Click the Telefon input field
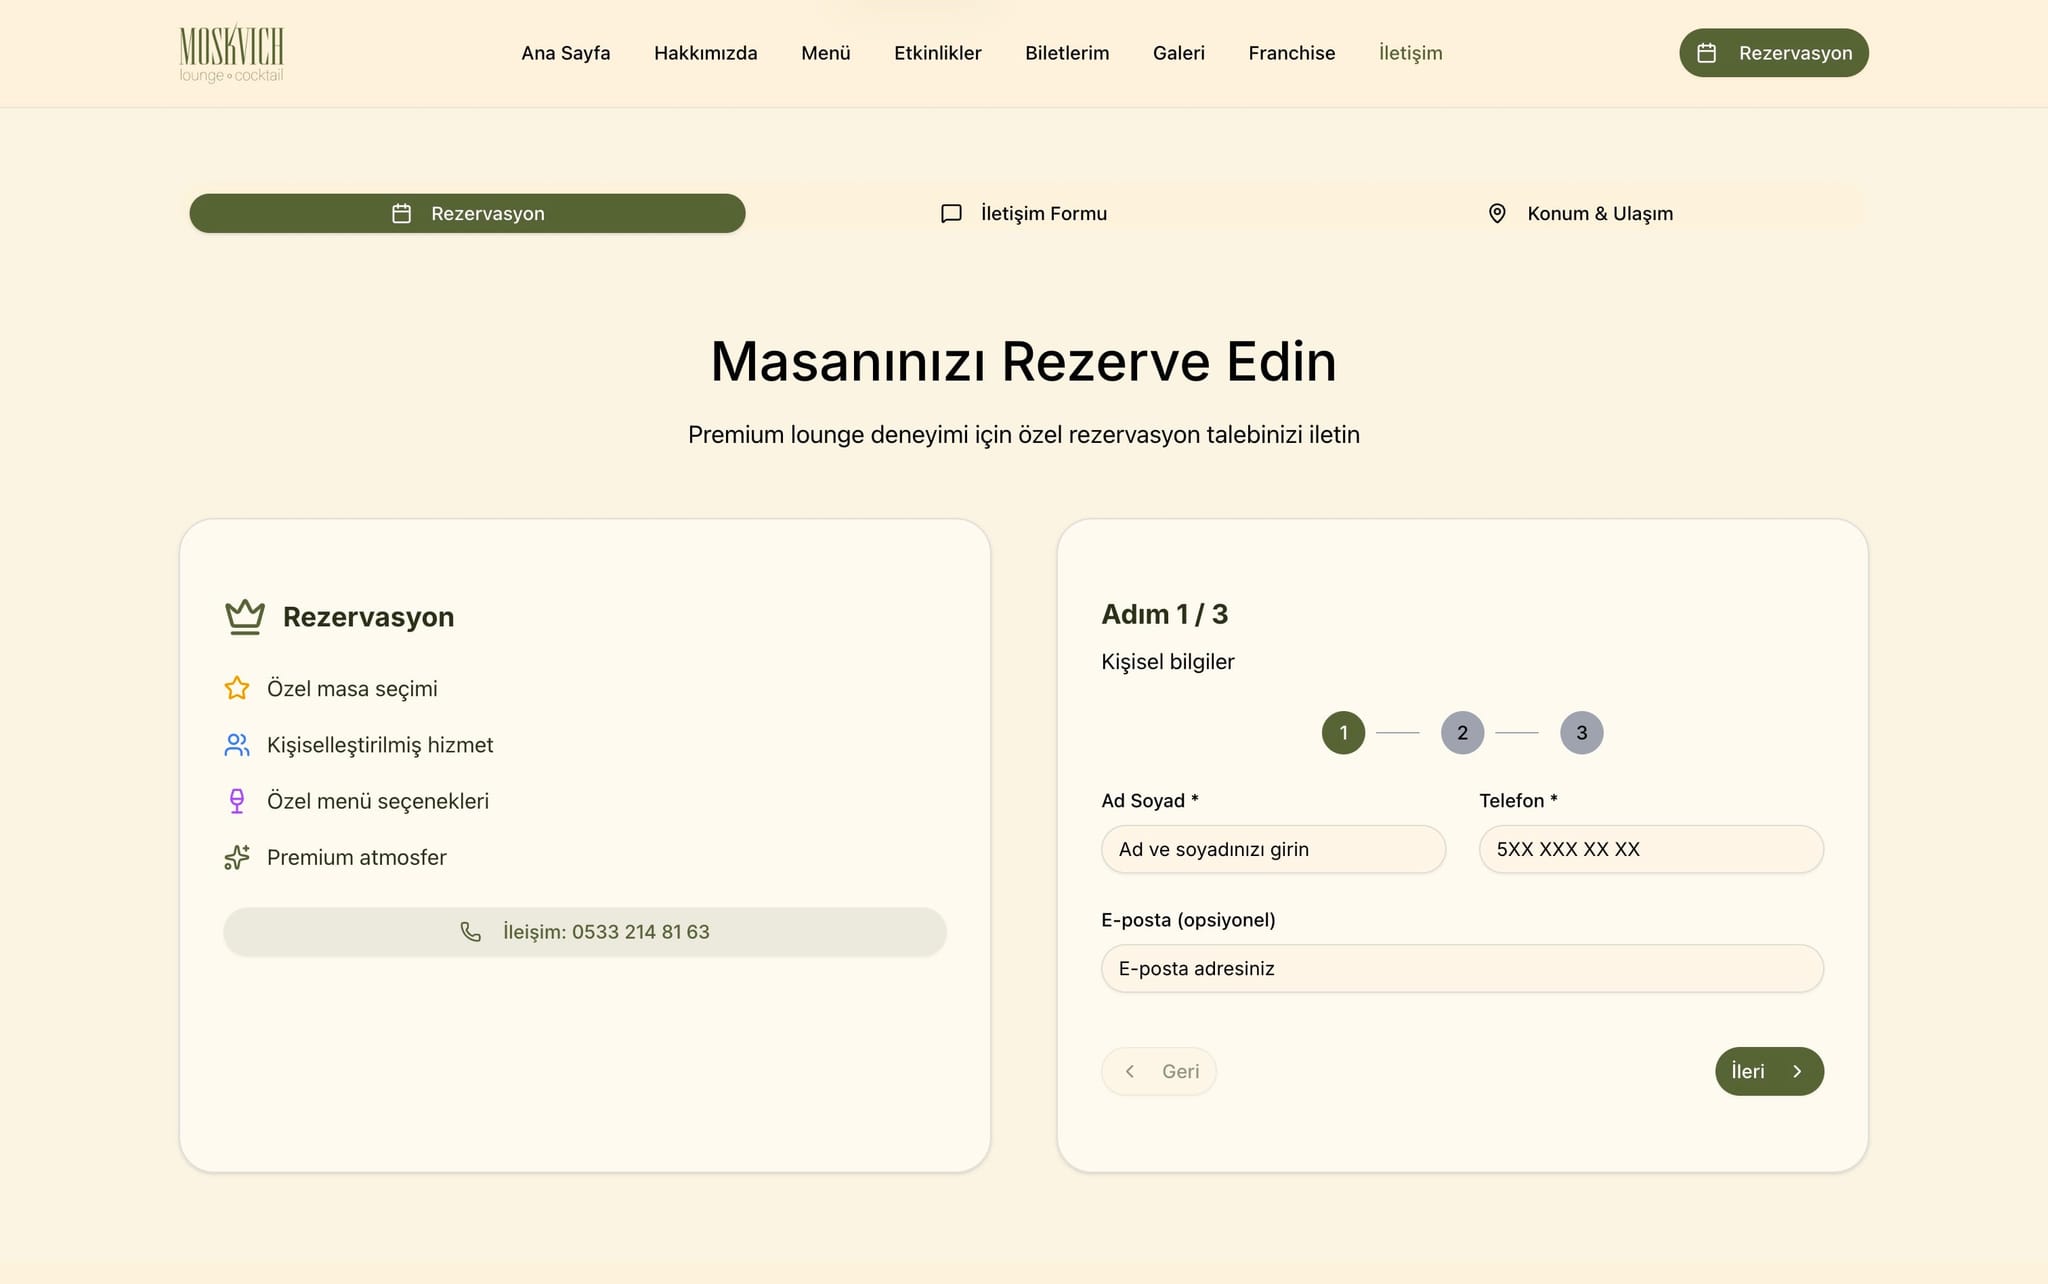This screenshot has width=2048, height=1284. click(x=1650, y=849)
